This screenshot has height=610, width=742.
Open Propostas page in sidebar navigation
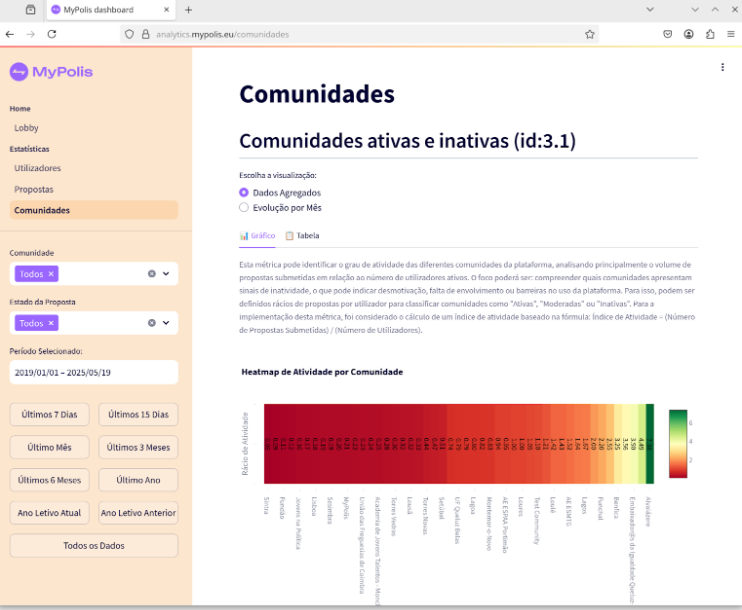tap(34, 189)
